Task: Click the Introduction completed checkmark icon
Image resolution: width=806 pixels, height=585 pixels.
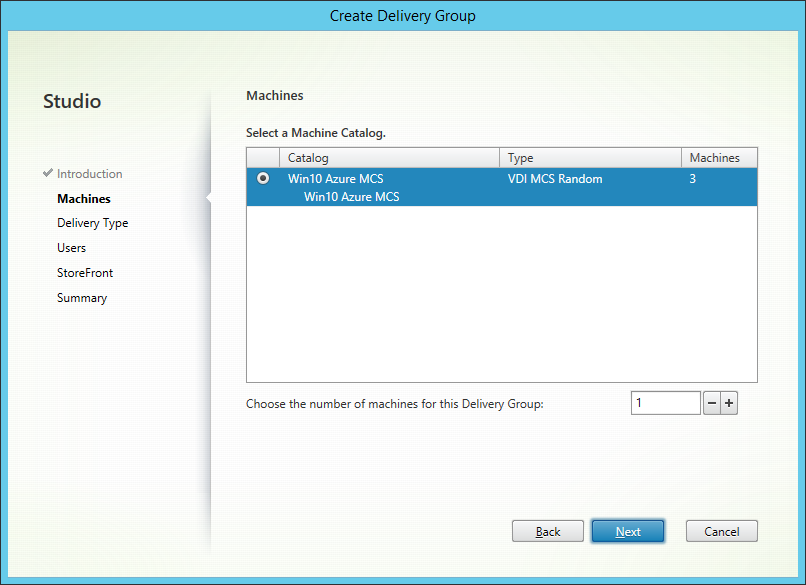Action: point(48,173)
